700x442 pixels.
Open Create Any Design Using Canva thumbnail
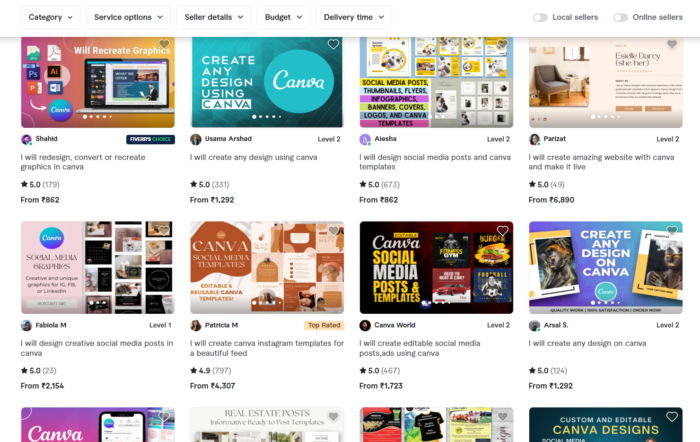point(267,82)
